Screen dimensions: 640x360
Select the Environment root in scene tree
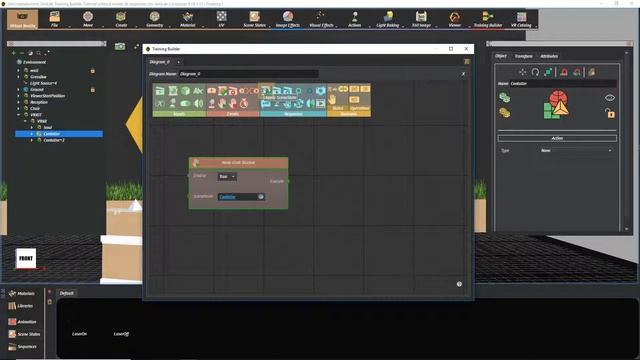click(x=34, y=62)
